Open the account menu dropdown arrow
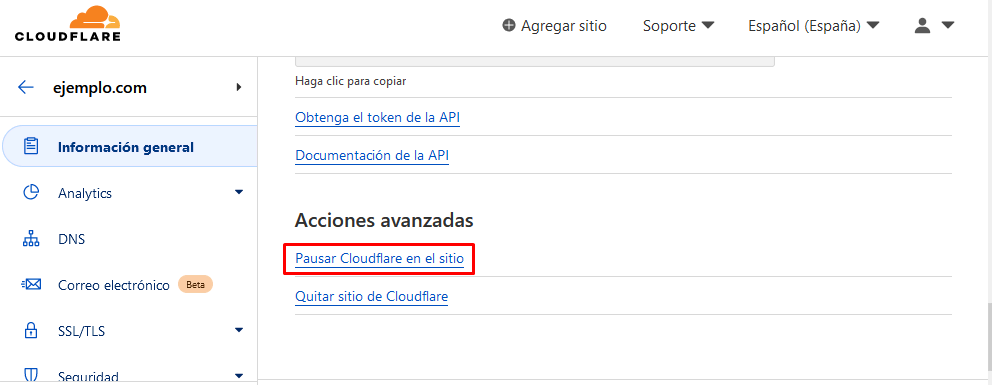The height and width of the screenshot is (385, 992). click(x=947, y=26)
